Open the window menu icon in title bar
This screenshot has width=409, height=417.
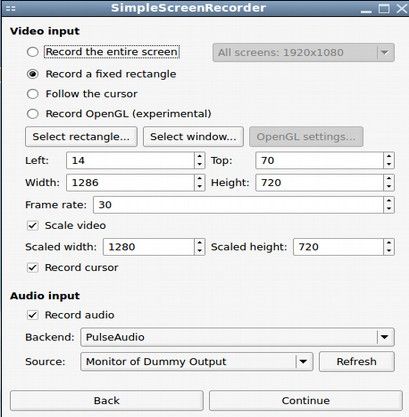click(11, 8)
